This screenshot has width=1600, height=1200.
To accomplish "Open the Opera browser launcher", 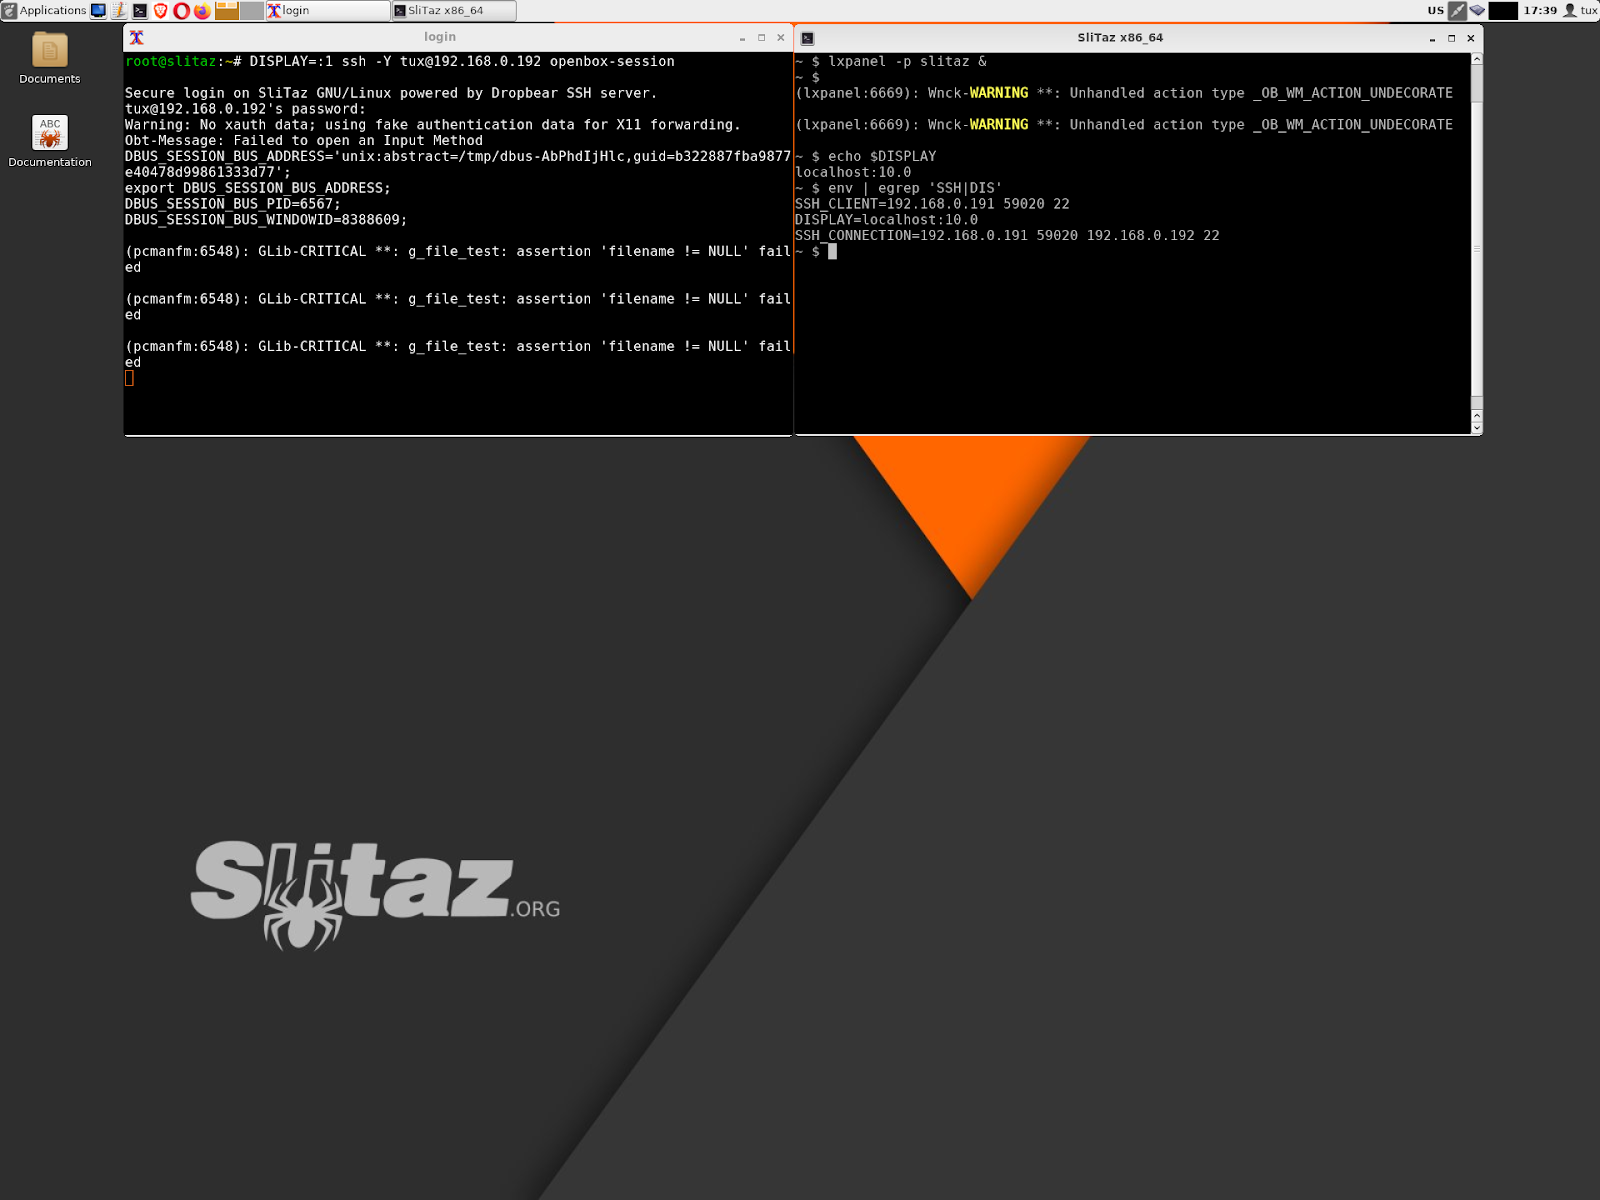I will point(181,11).
